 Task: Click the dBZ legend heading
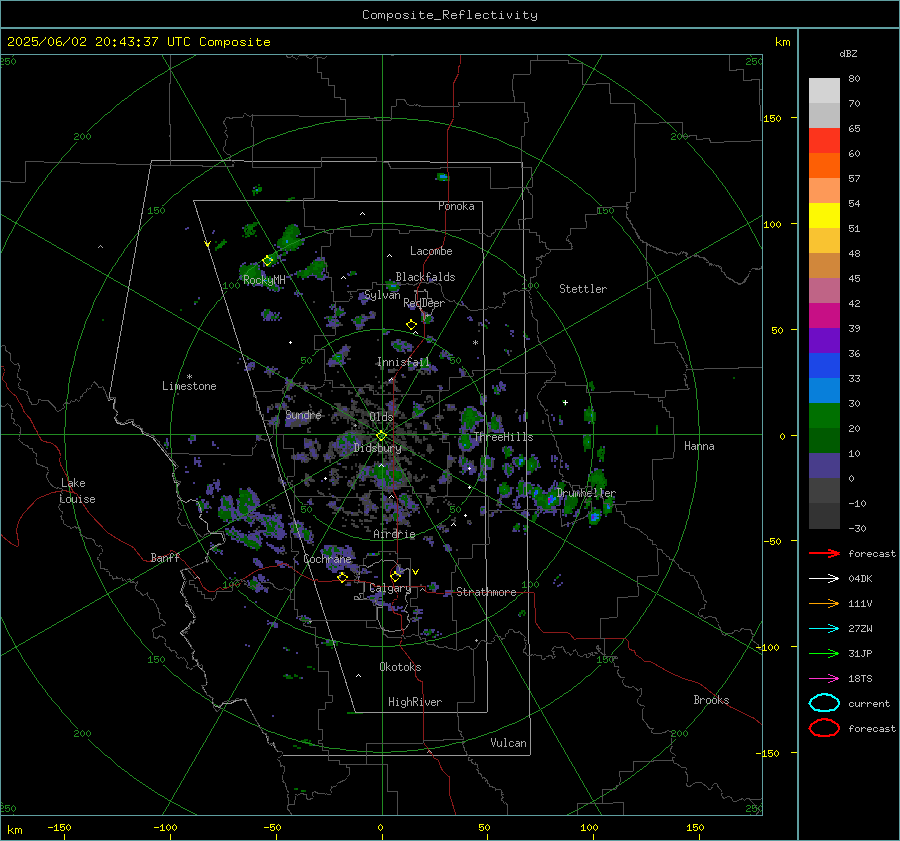click(x=848, y=53)
